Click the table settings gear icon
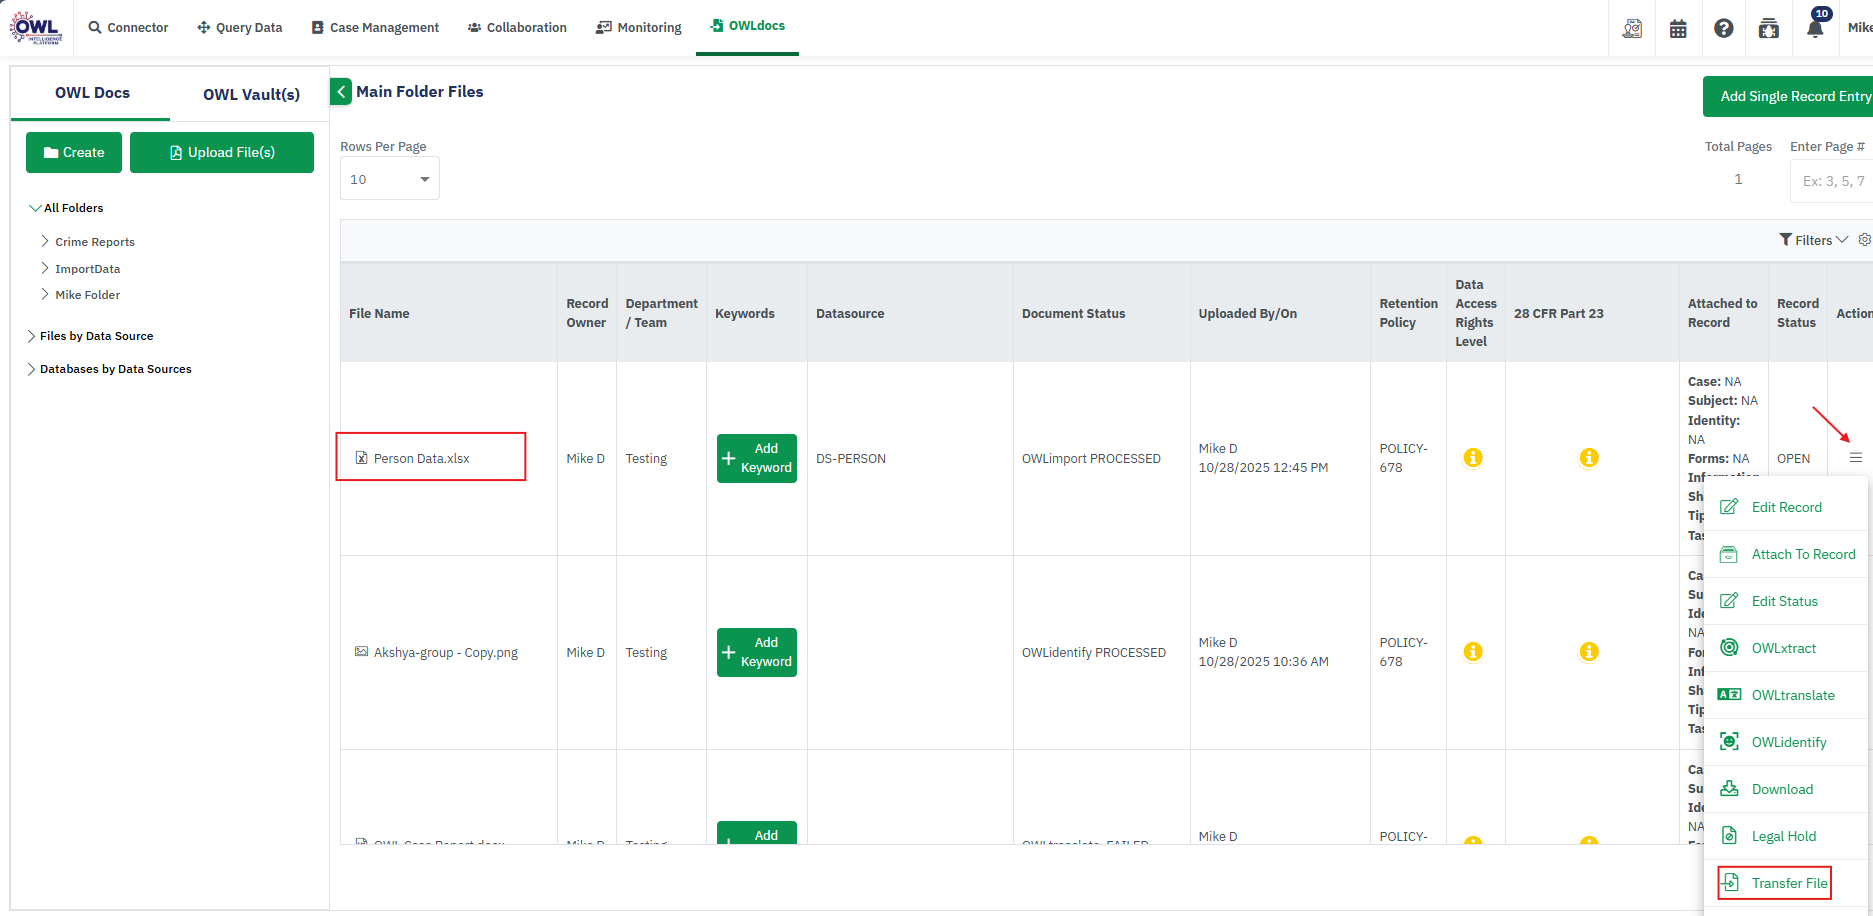The image size is (1873, 916). pyautogui.click(x=1864, y=240)
